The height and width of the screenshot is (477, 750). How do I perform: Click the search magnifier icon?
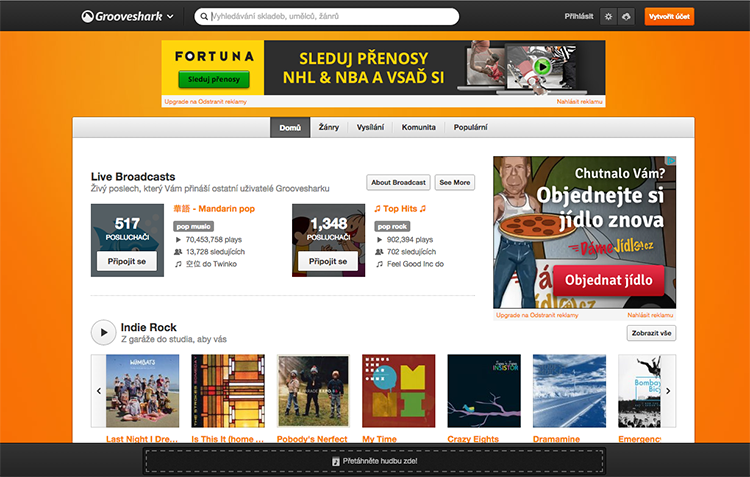coord(204,16)
